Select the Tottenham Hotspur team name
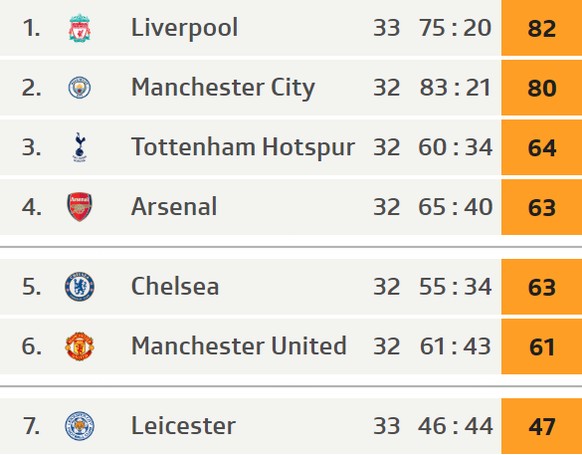Image resolution: width=582 pixels, height=455 pixels. (243, 147)
